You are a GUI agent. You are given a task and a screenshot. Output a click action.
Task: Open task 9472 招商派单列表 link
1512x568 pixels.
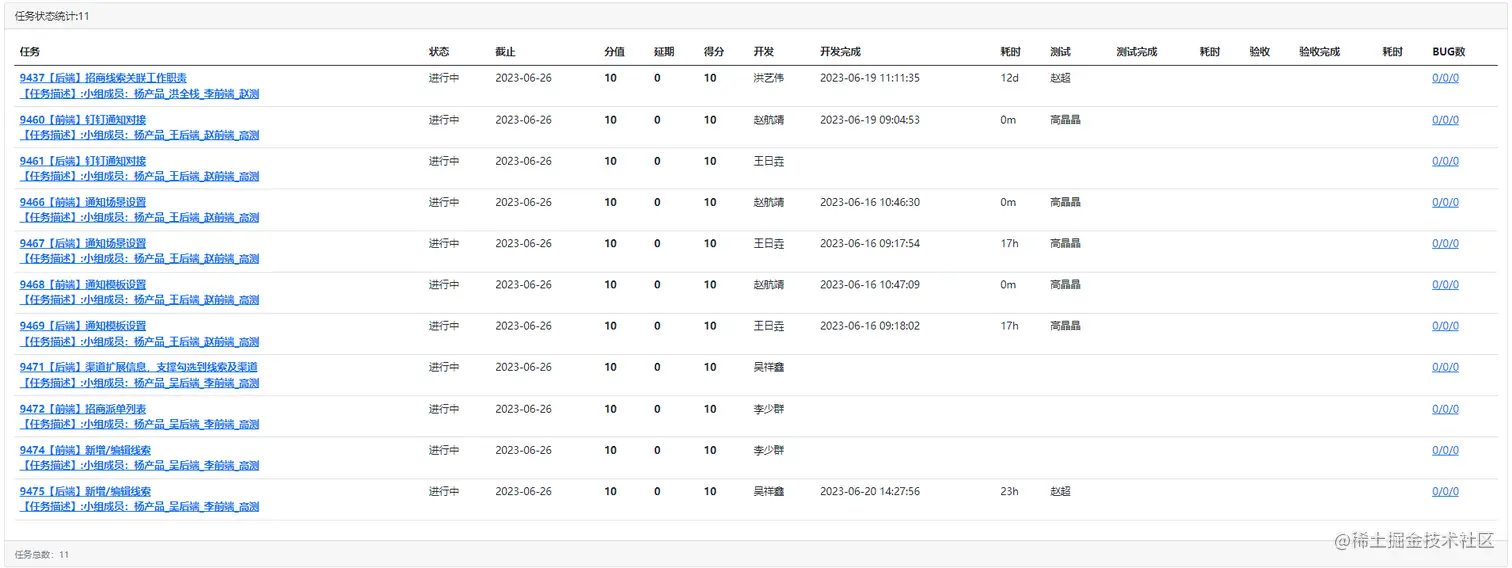click(x=83, y=409)
